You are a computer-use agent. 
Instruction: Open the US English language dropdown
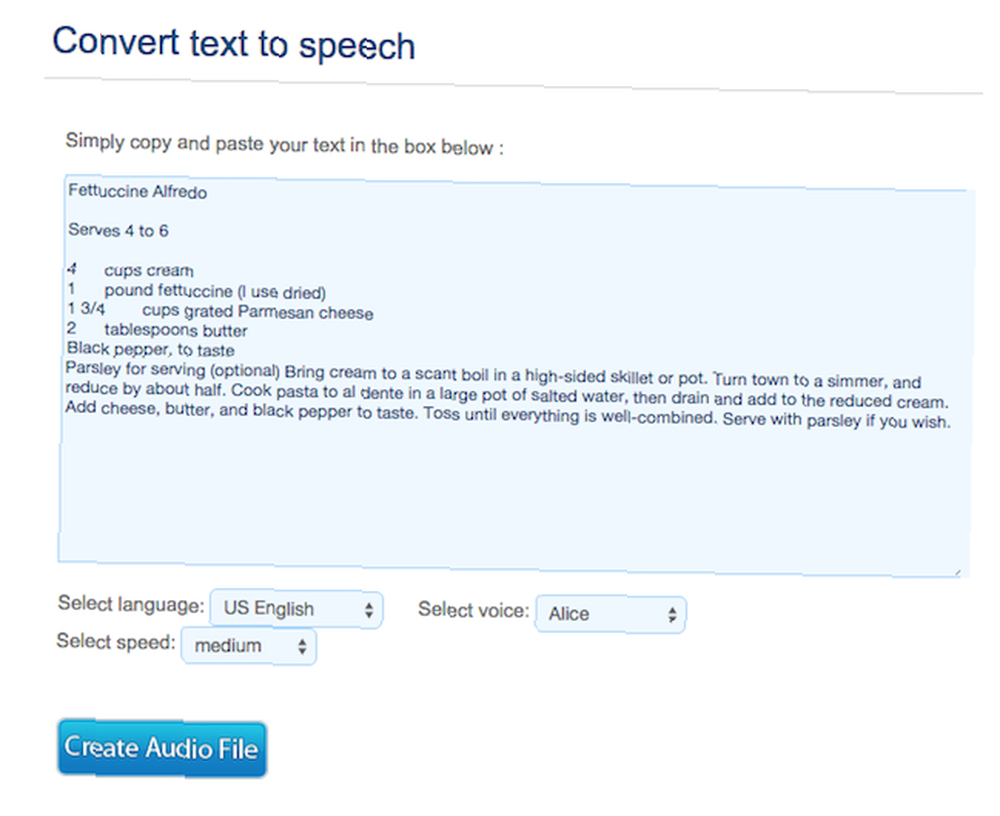click(x=296, y=609)
